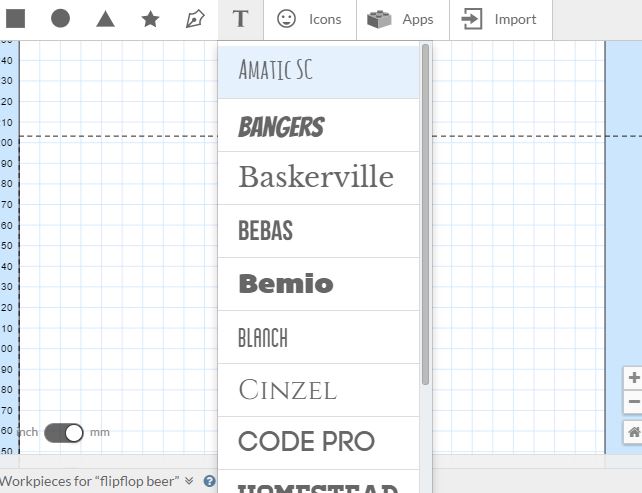The width and height of the screenshot is (642, 493).
Task: Open the workpieces help question icon
Action: 209,481
